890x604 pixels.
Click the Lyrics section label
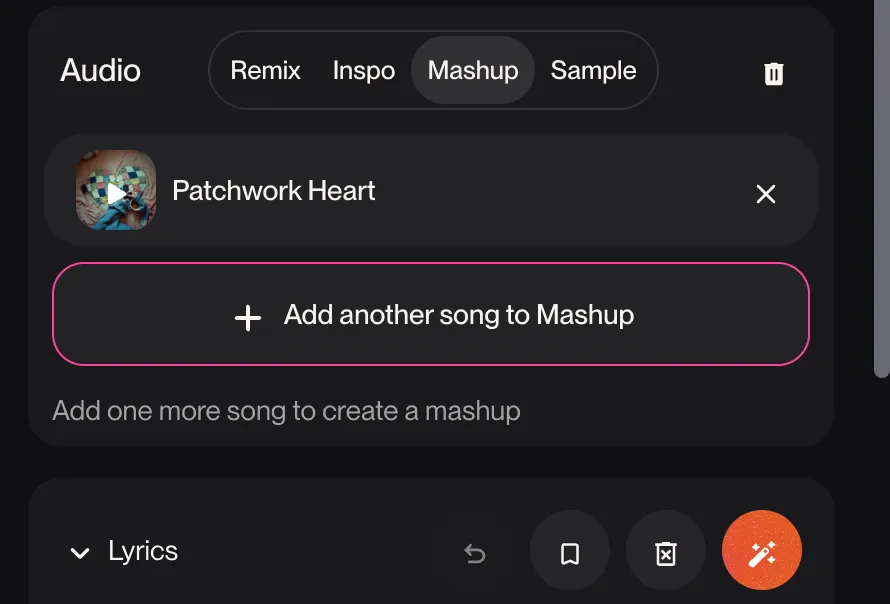pos(143,551)
